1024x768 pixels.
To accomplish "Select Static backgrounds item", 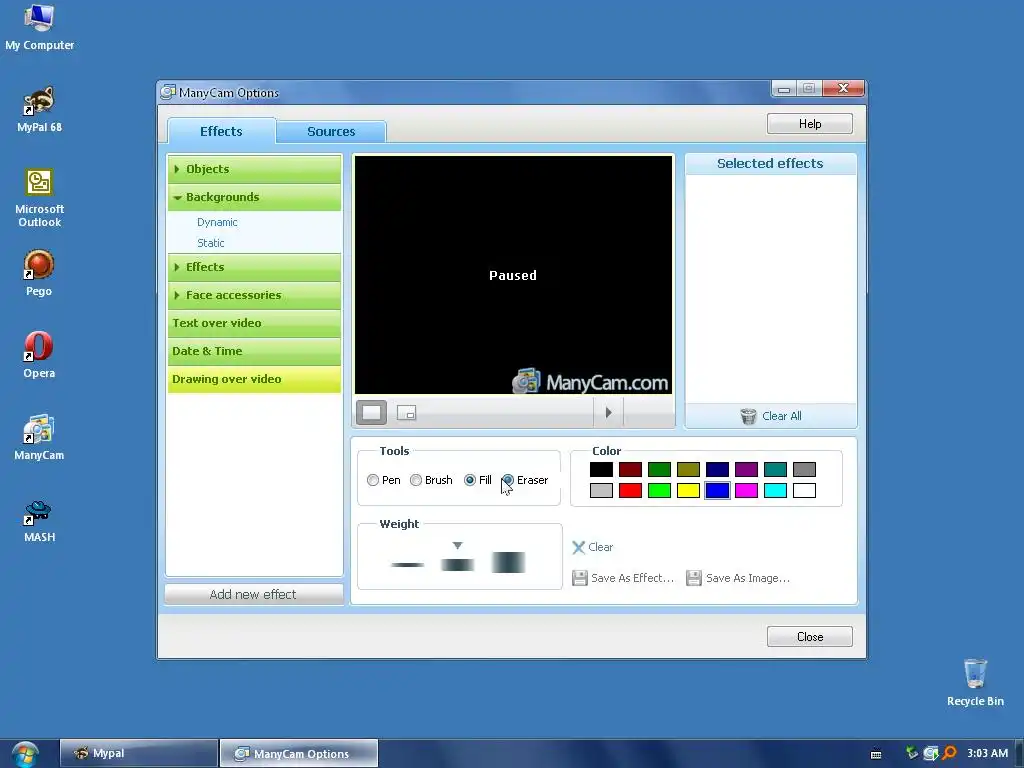I will coord(210,243).
